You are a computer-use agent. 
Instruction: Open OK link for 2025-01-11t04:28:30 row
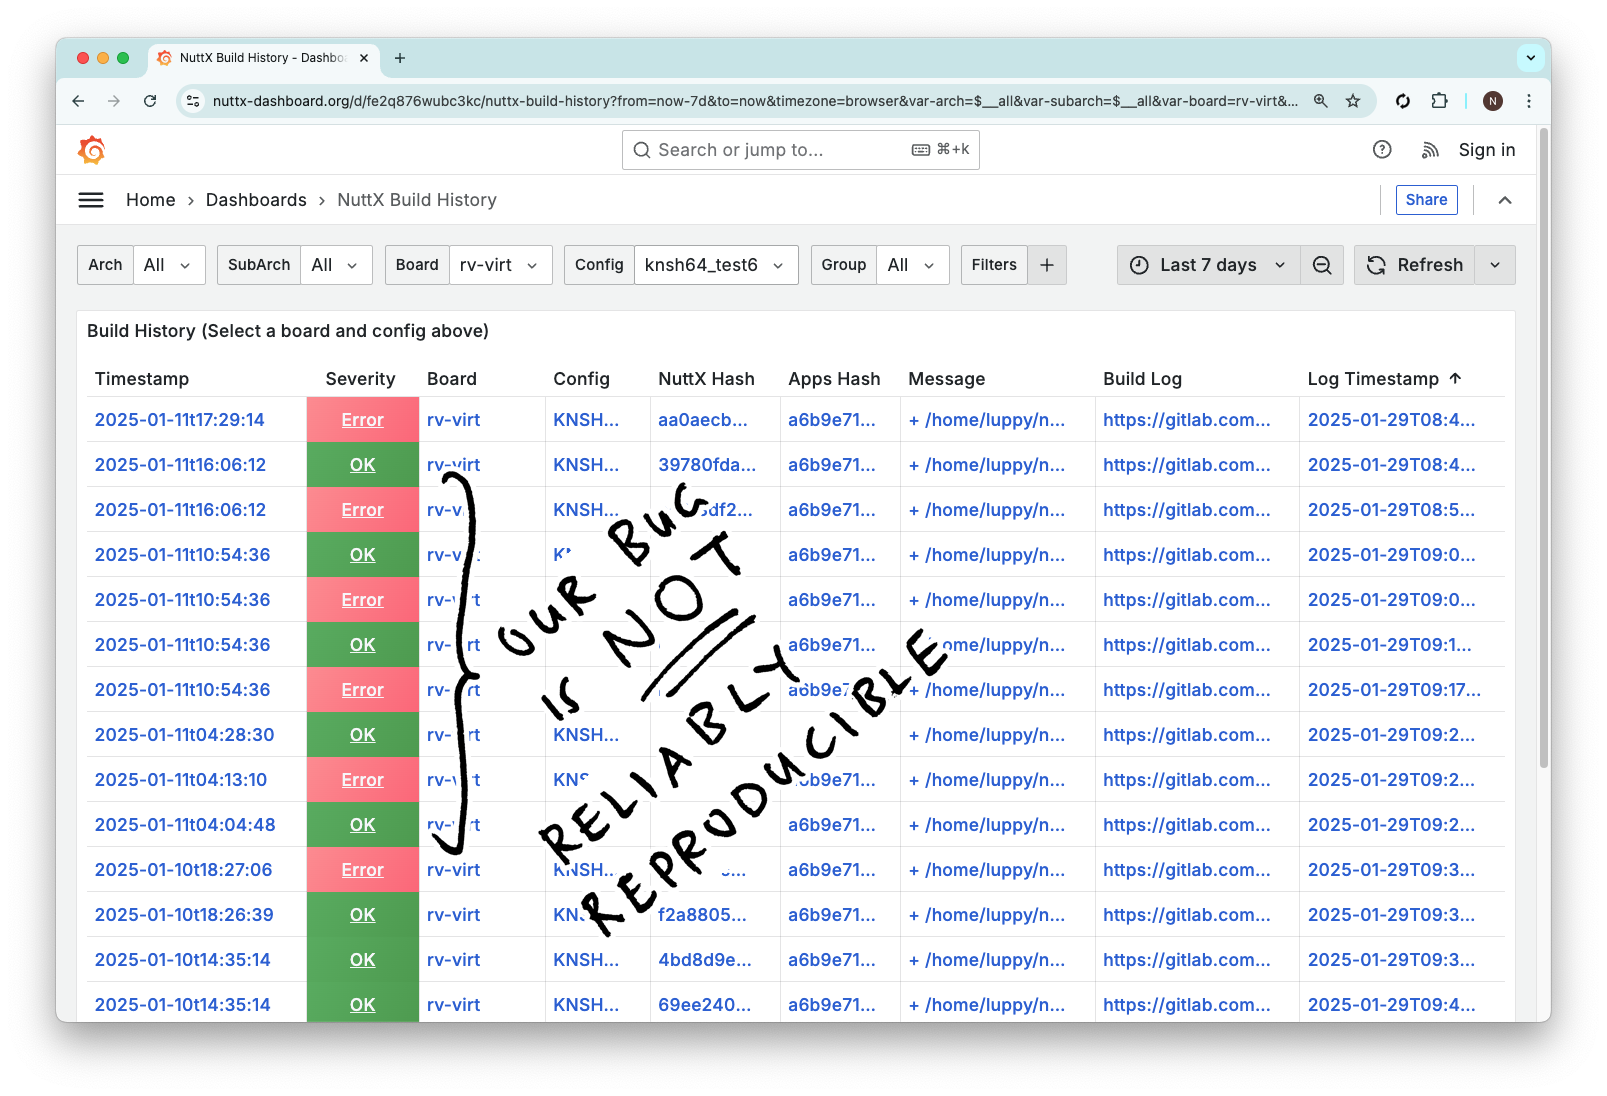(362, 735)
